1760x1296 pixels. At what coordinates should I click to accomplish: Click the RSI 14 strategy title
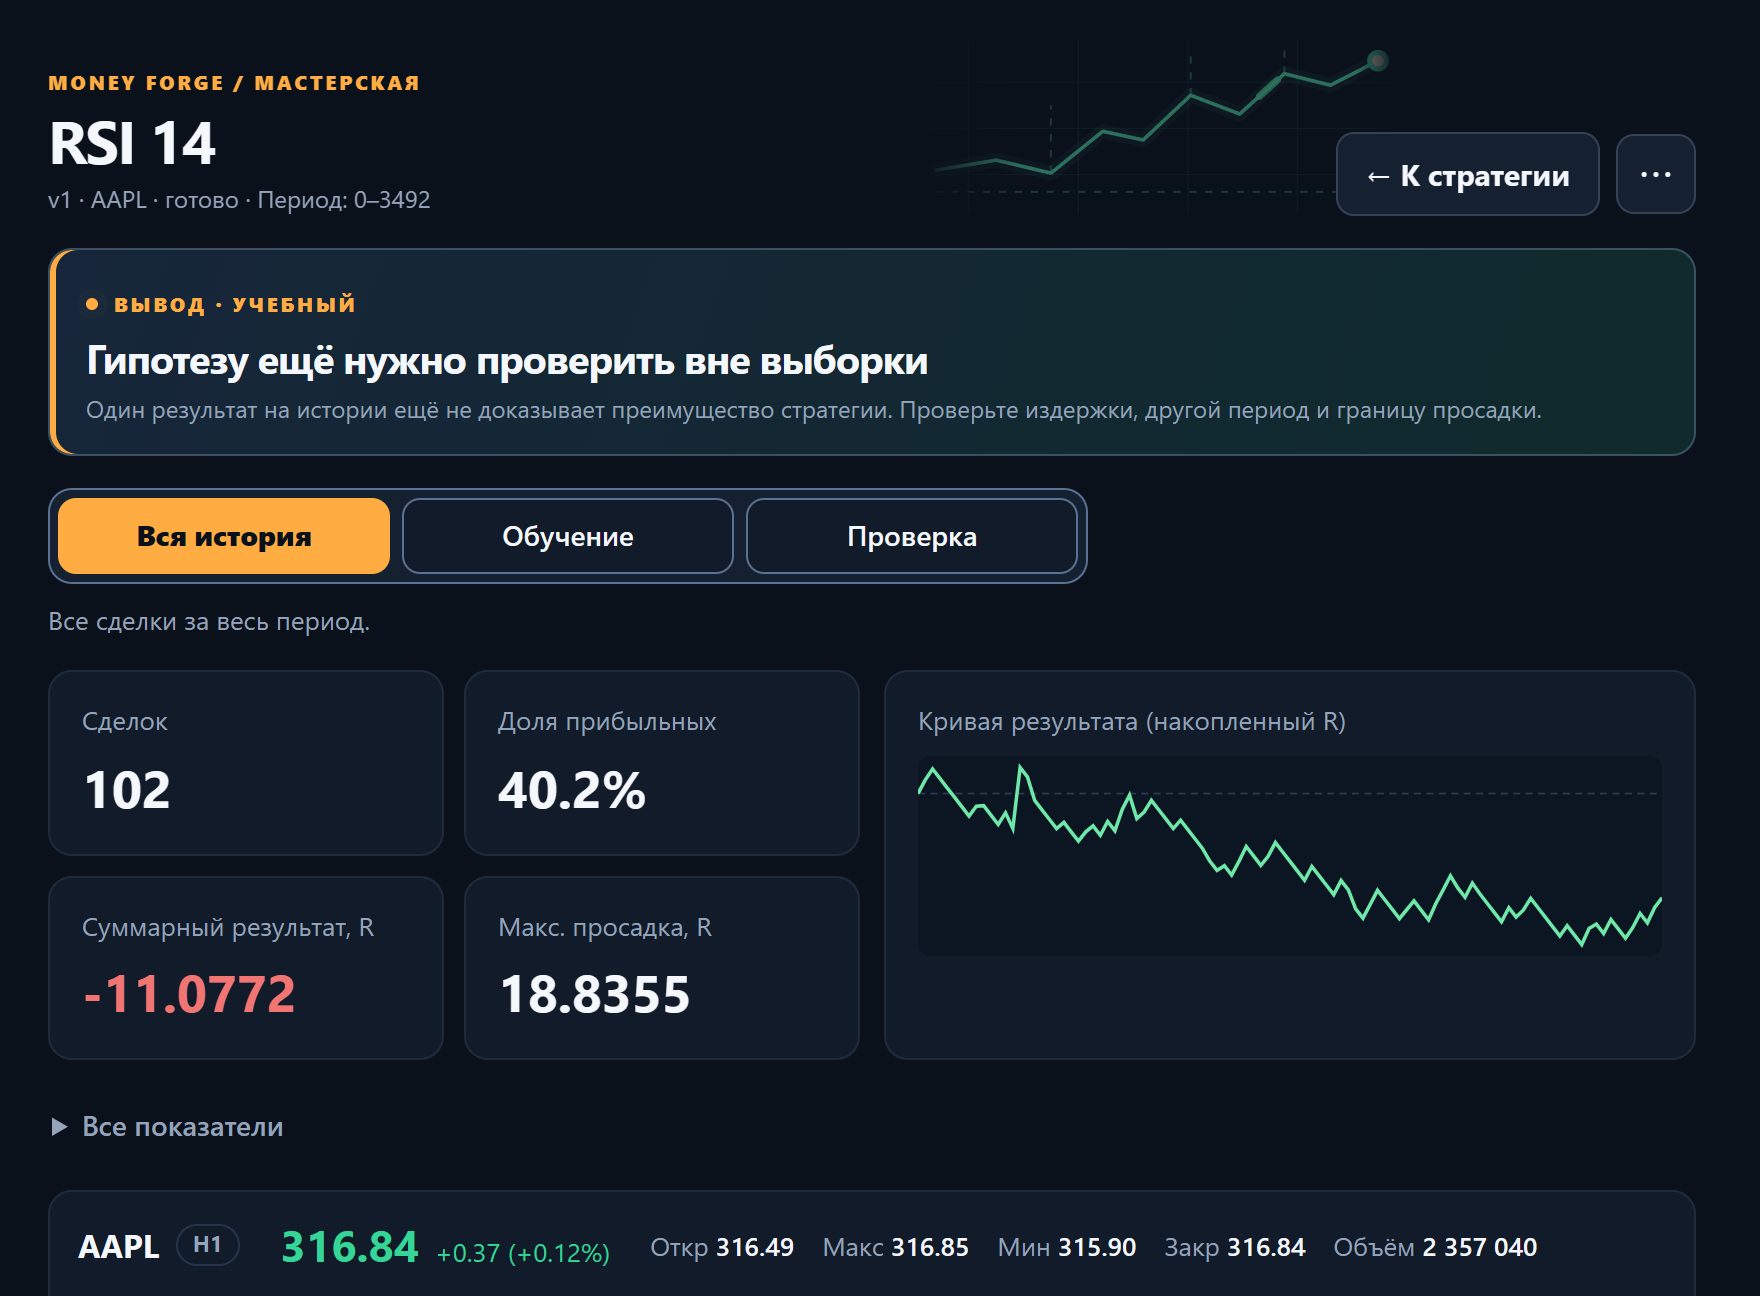(x=132, y=143)
